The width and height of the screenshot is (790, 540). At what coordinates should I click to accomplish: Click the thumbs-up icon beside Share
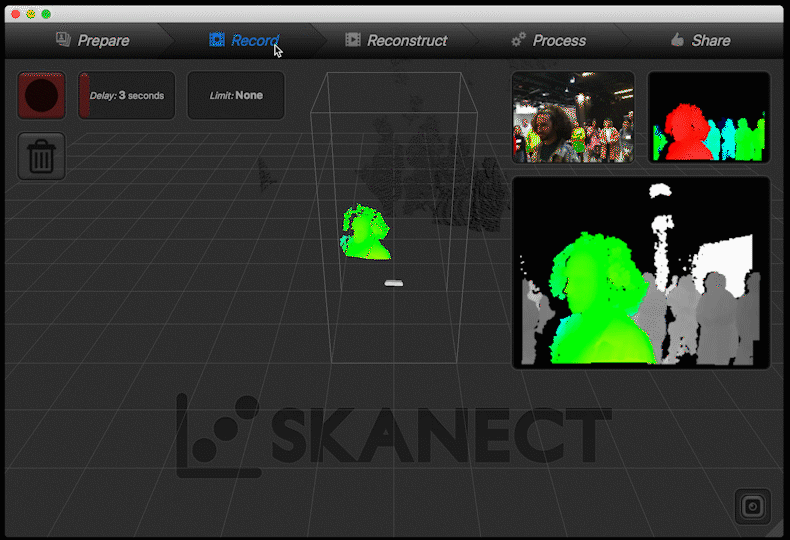pos(678,39)
